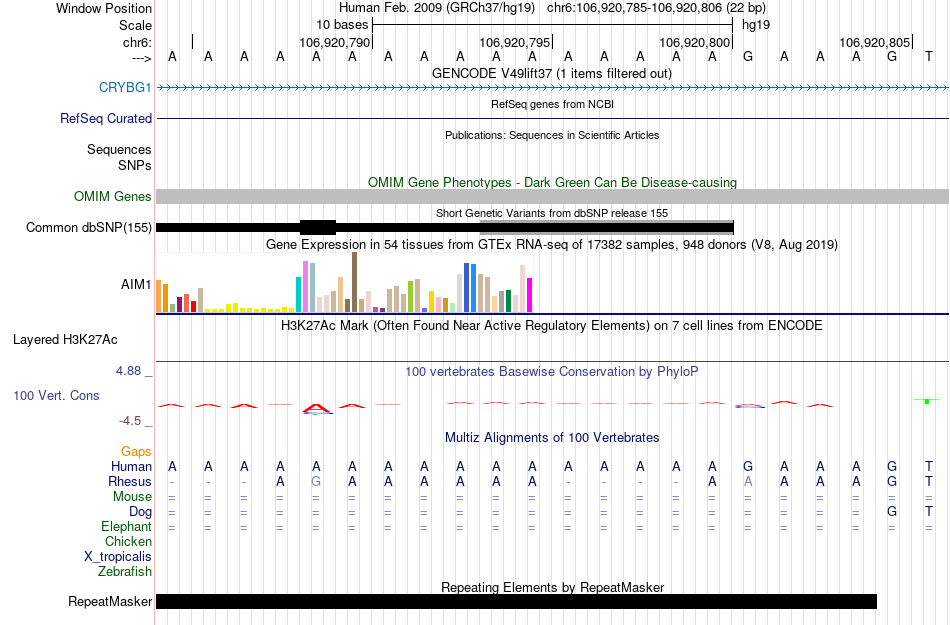Click the 106,920,805 ruler position
The width and height of the screenshot is (950, 625).
pos(874,42)
